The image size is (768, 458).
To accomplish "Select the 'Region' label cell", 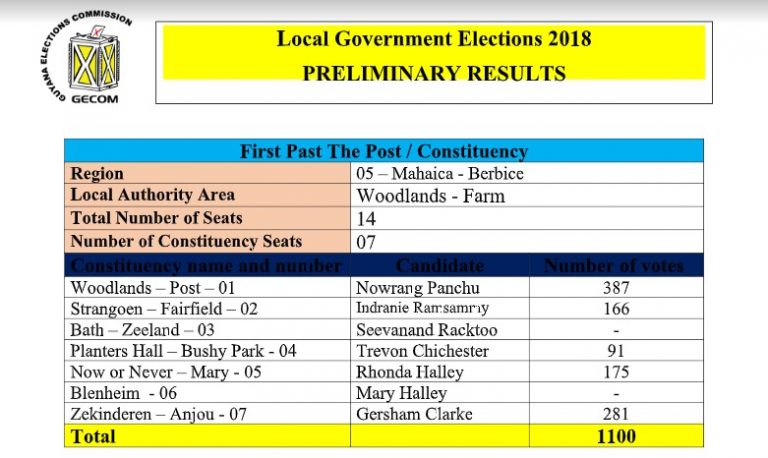I will coord(208,173).
